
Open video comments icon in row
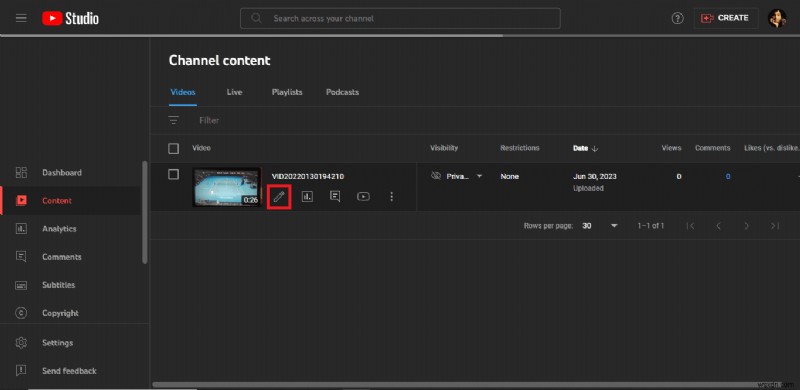[x=335, y=197]
